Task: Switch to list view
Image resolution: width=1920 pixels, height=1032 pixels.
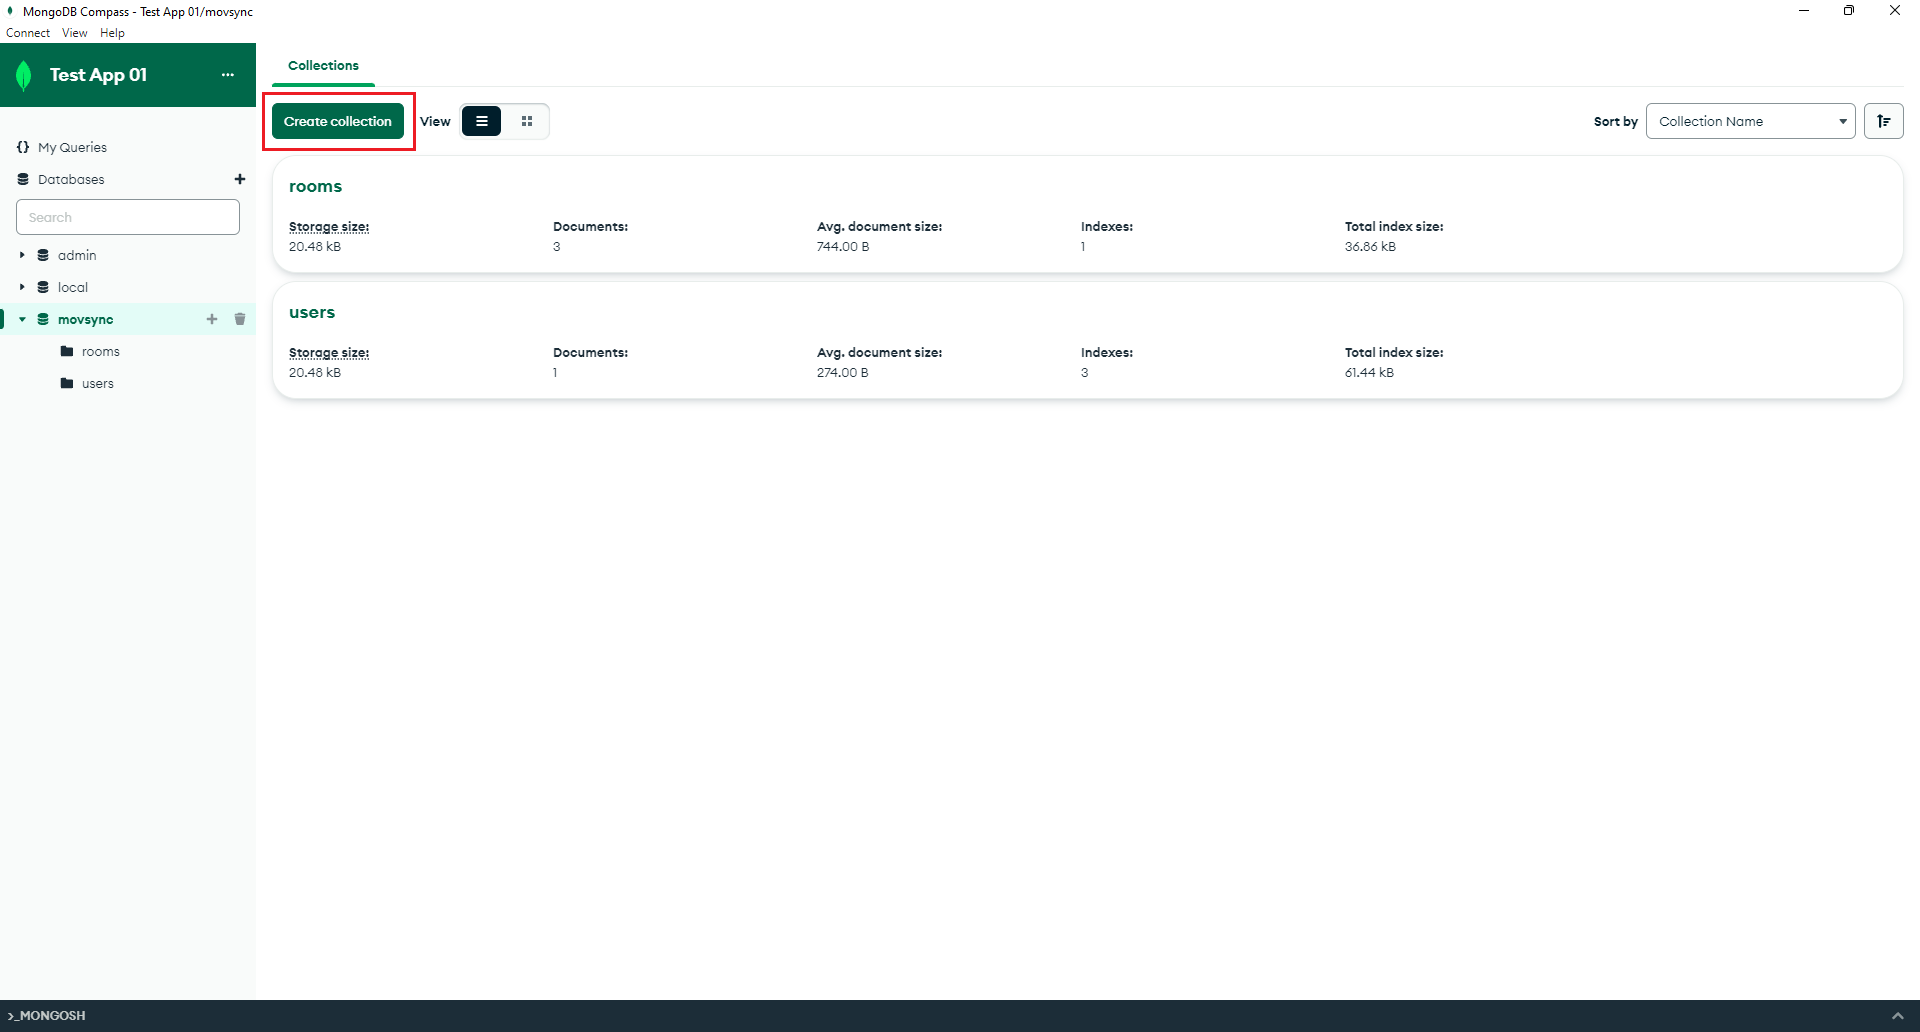Action: (x=482, y=121)
